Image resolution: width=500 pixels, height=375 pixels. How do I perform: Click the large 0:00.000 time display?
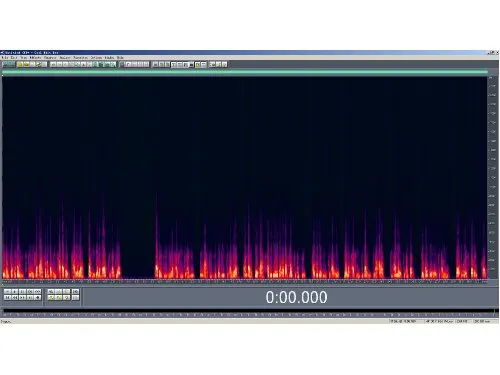coord(296,297)
